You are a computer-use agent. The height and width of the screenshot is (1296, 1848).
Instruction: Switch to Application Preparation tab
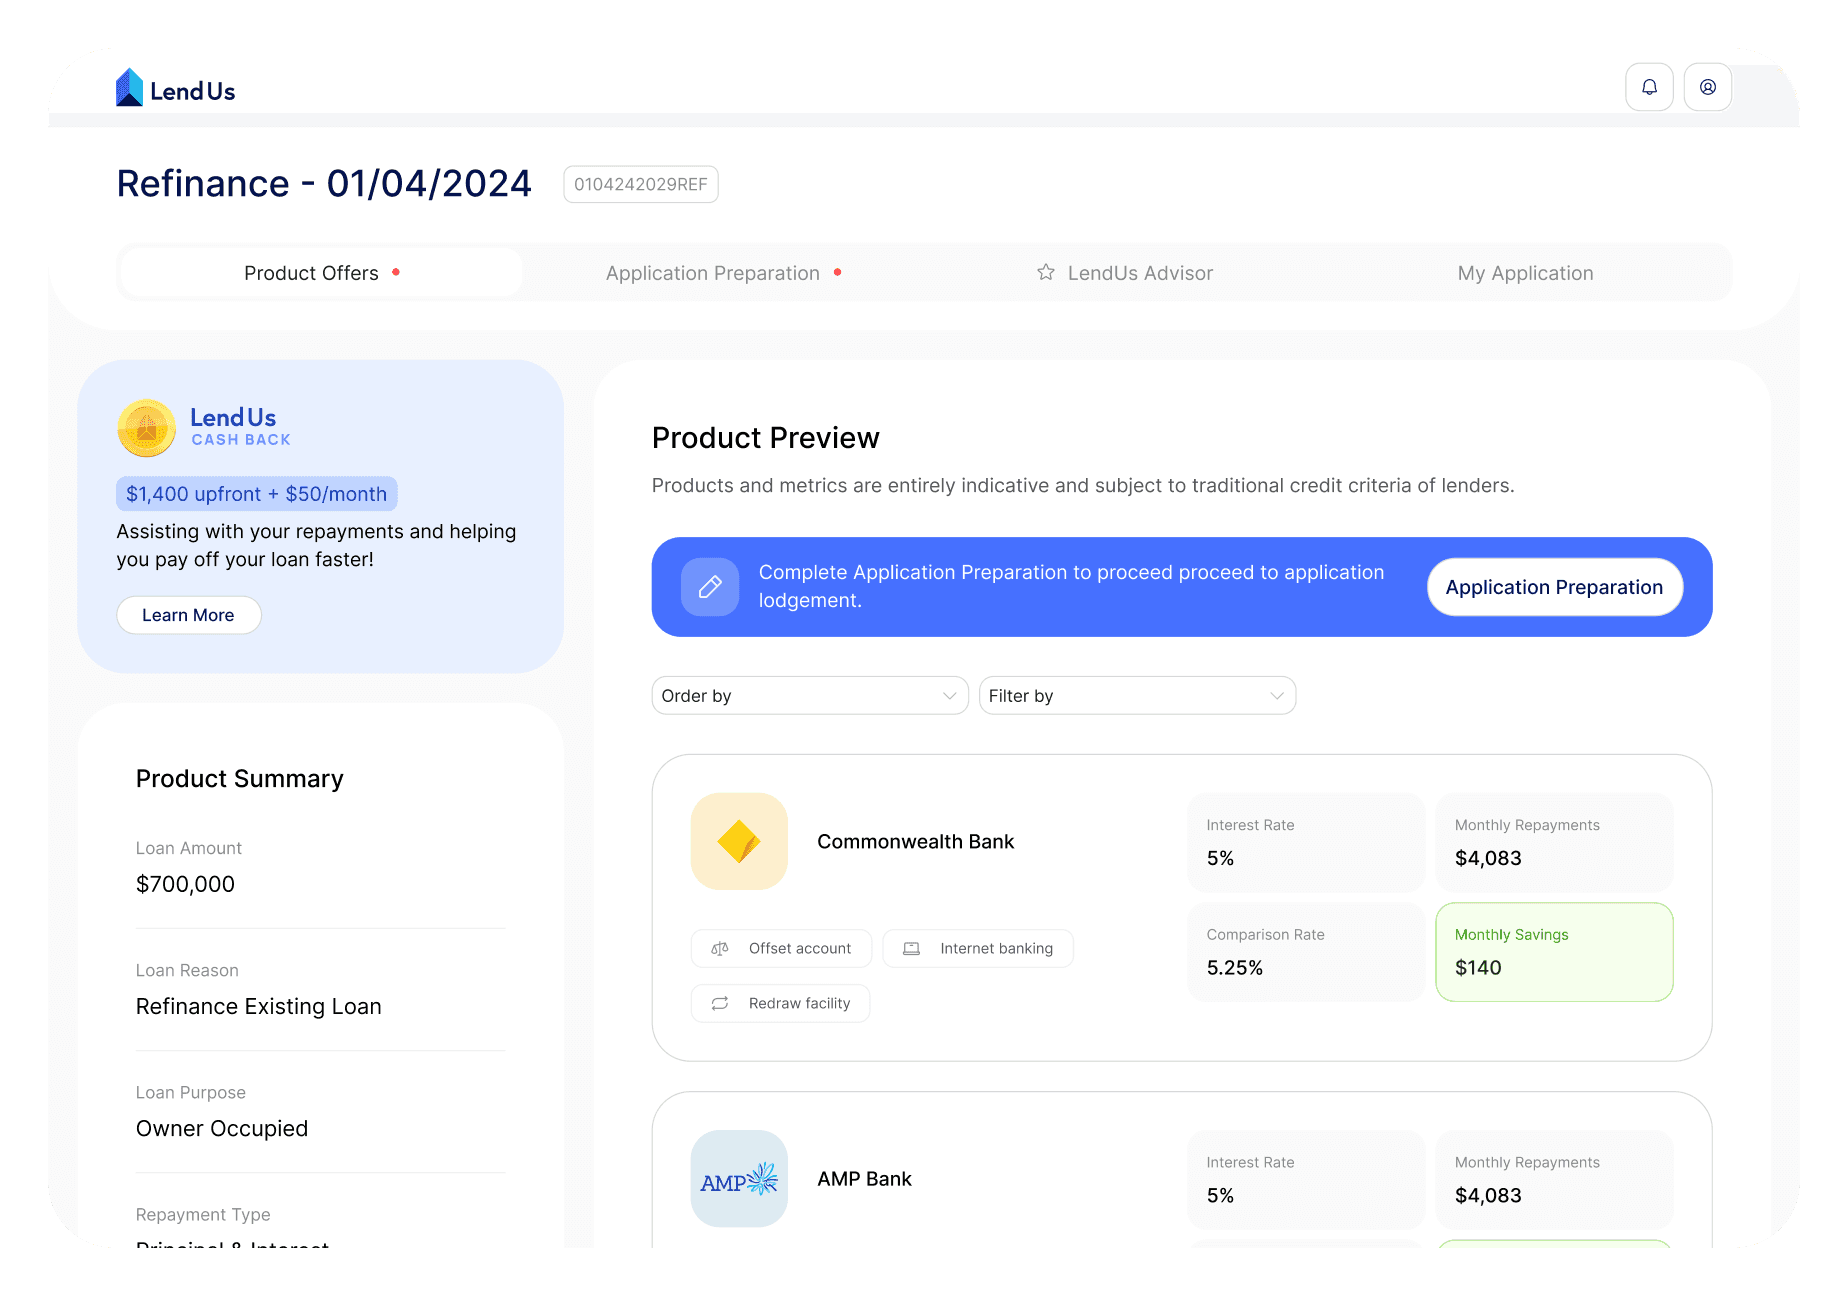click(724, 273)
